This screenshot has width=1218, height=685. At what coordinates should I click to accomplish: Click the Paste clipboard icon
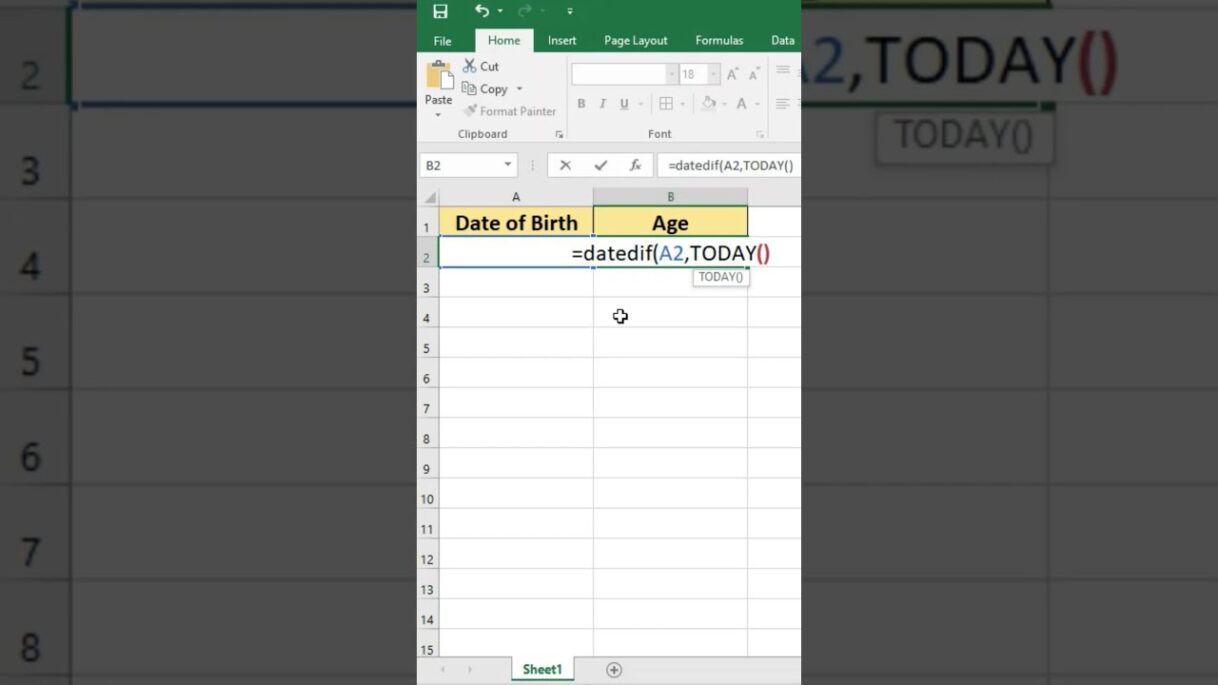click(x=438, y=76)
